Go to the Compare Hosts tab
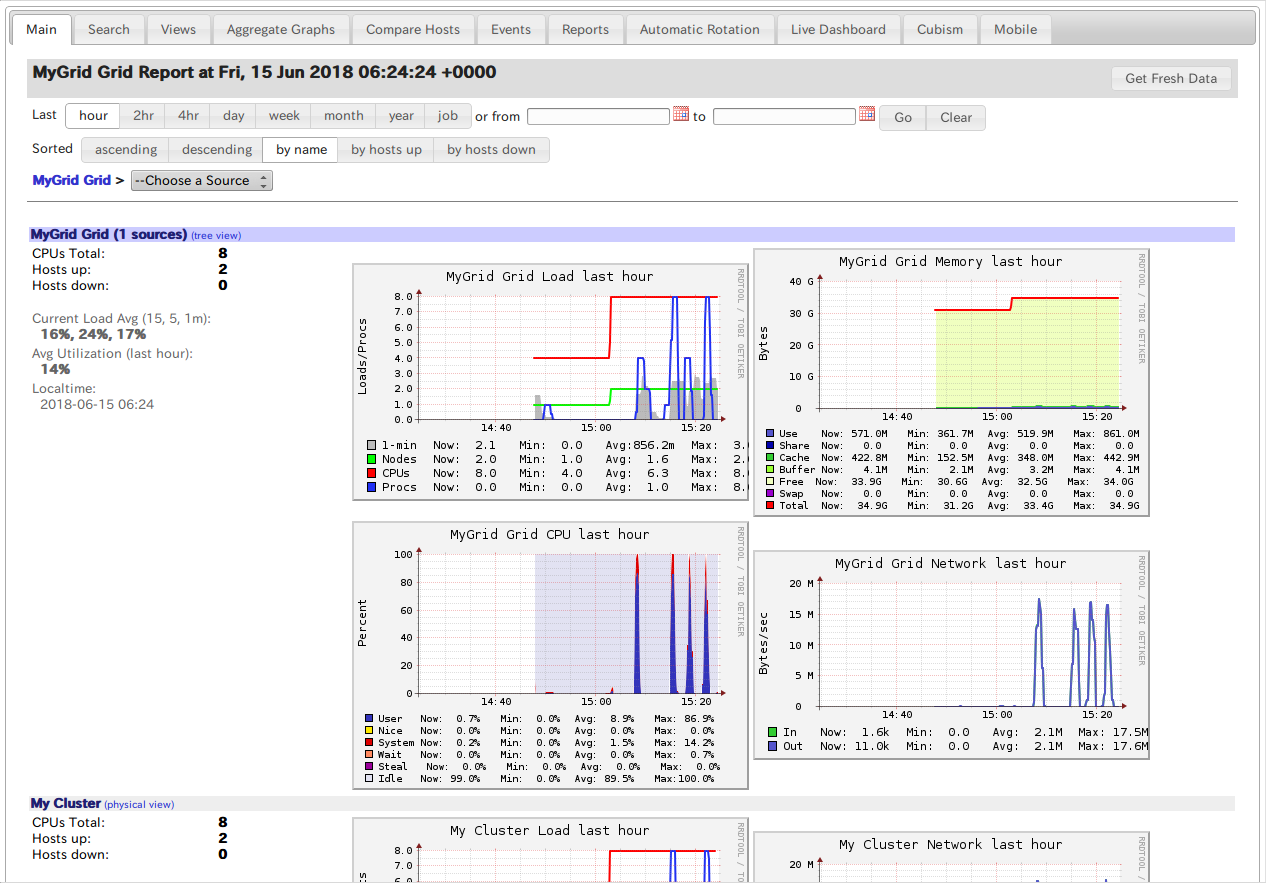The height and width of the screenshot is (883, 1266). pyautogui.click(x=413, y=29)
